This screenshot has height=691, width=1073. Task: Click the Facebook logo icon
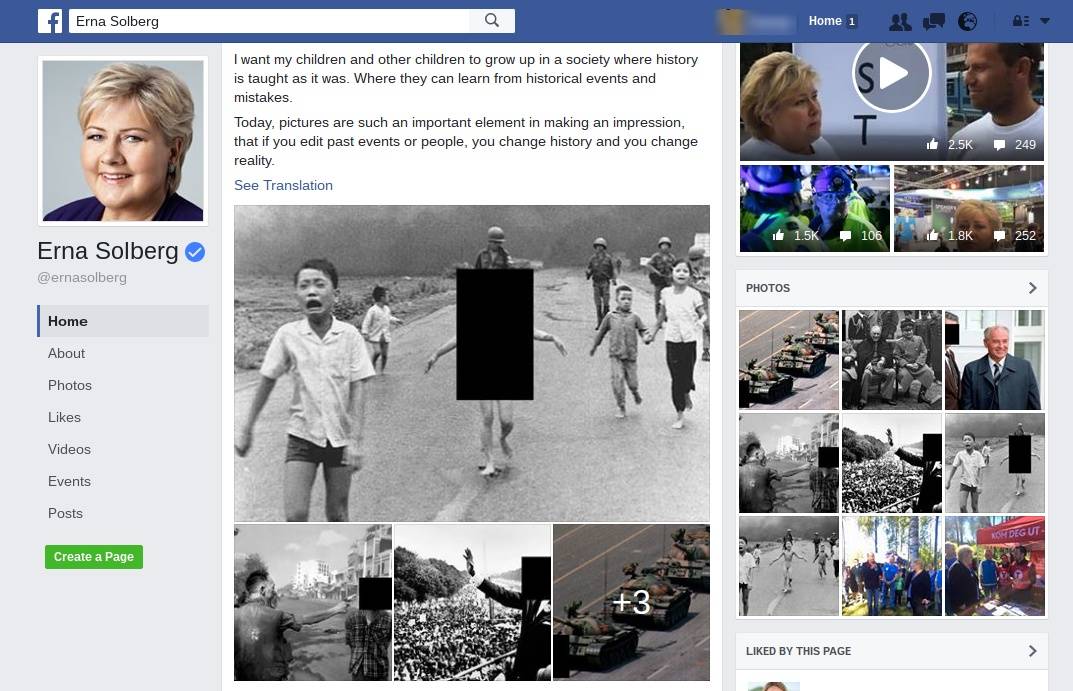[x=50, y=21]
